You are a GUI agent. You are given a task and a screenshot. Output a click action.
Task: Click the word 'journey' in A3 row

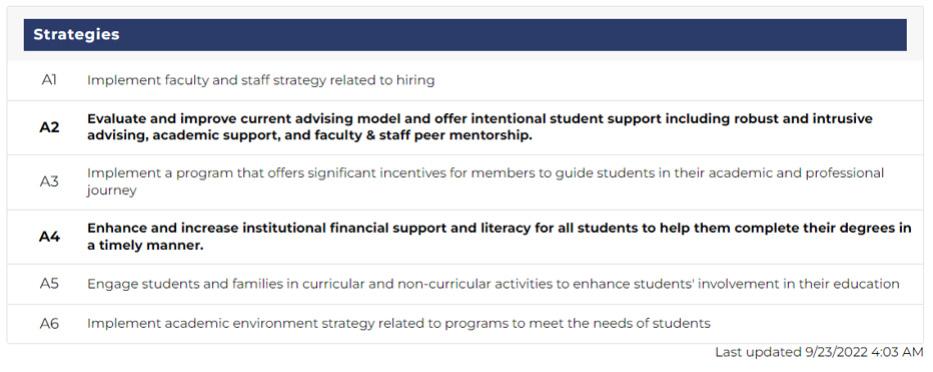[112, 190]
